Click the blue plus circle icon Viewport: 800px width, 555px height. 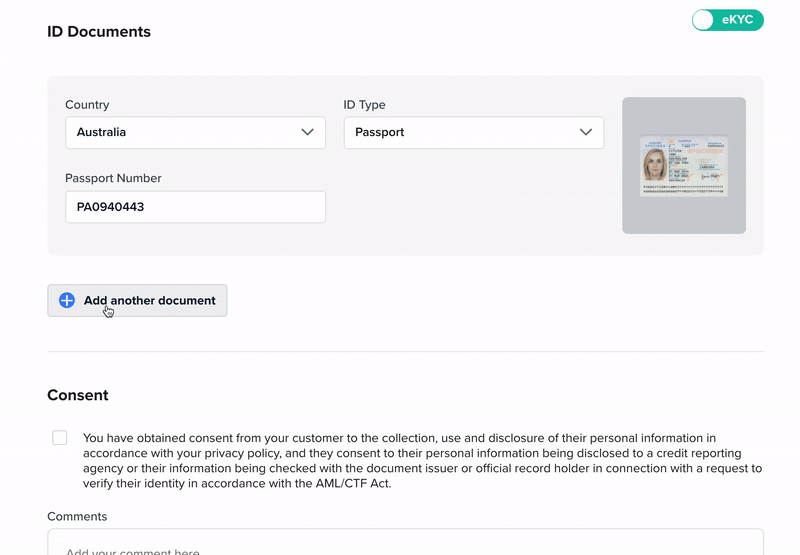tap(67, 300)
